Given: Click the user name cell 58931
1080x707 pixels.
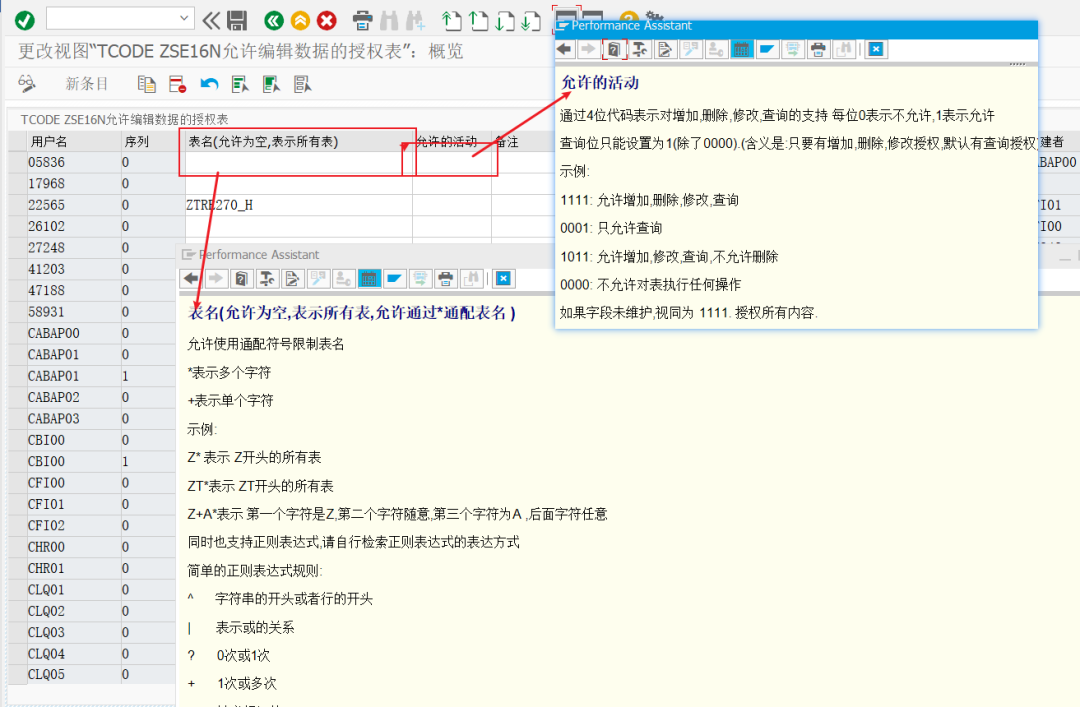Looking at the screenshot, I should click(73, 312).
